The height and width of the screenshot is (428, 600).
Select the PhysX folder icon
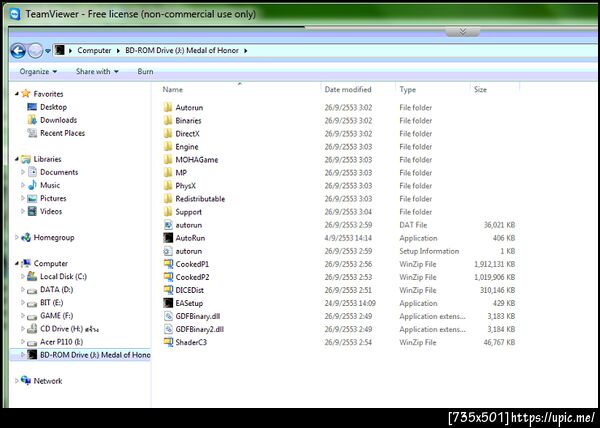pyautogui.click(x=168, y=186)
